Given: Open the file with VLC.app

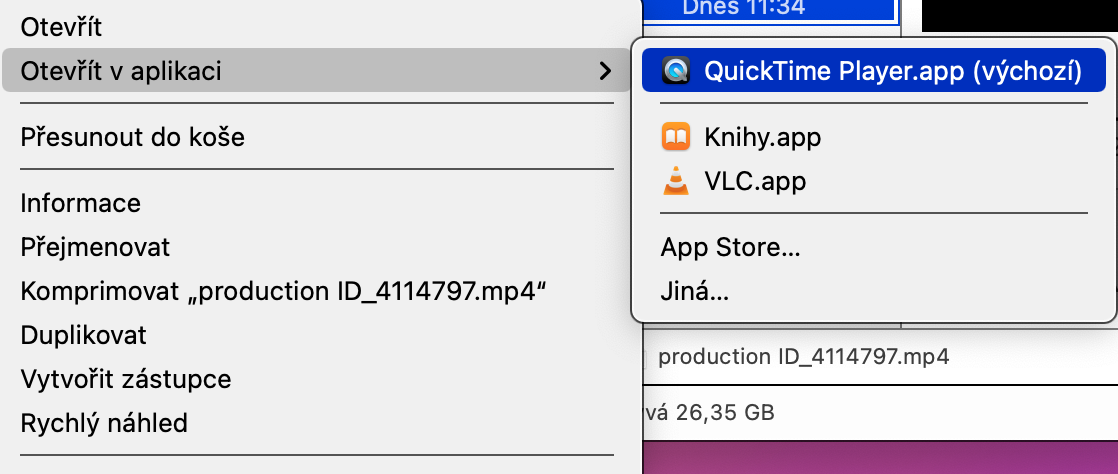Looking at the screenshot, I should [755, 181].
